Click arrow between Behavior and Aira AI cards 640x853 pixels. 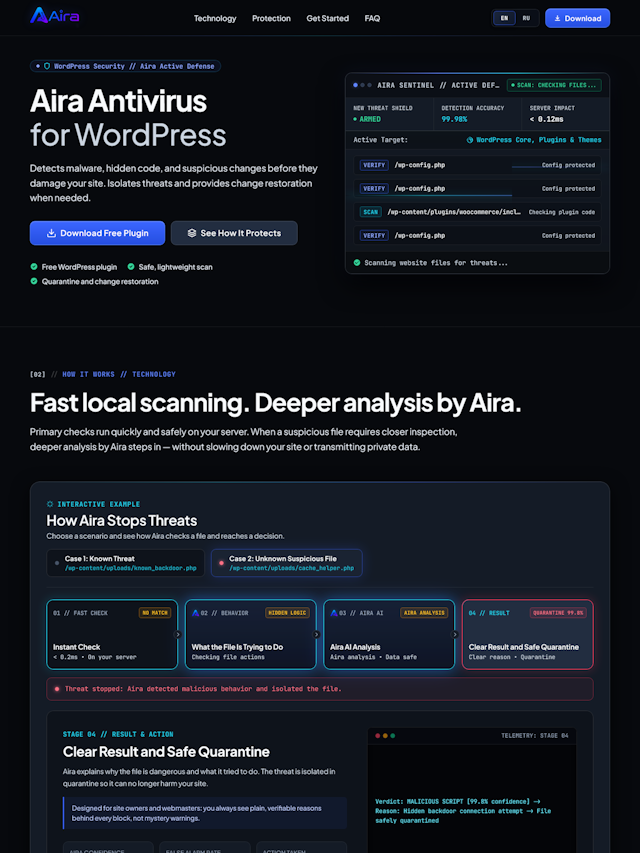coord(316,634)
